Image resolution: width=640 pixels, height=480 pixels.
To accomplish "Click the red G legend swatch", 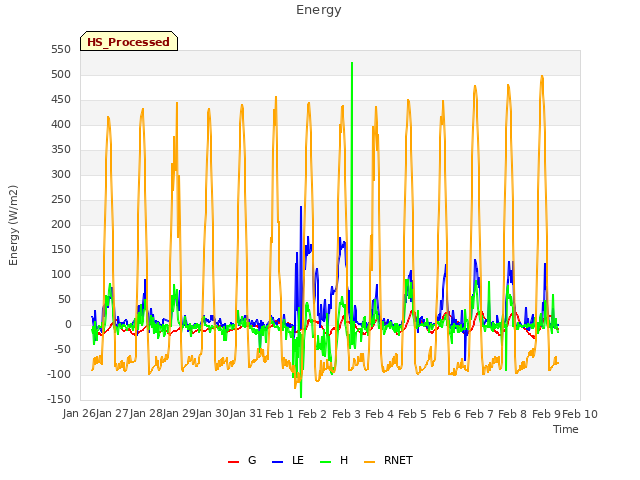I will [233, 462].
